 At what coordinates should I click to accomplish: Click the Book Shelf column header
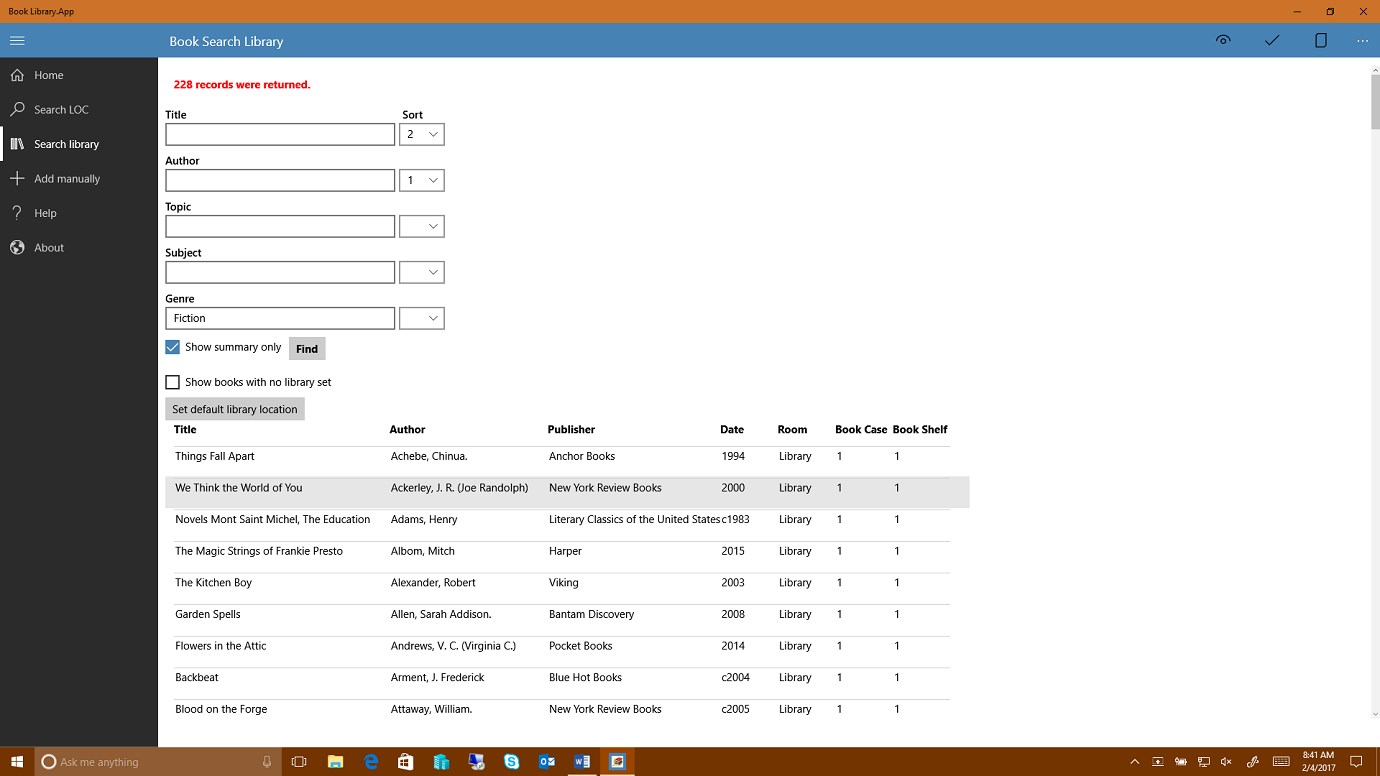click(x=920, y=430)
